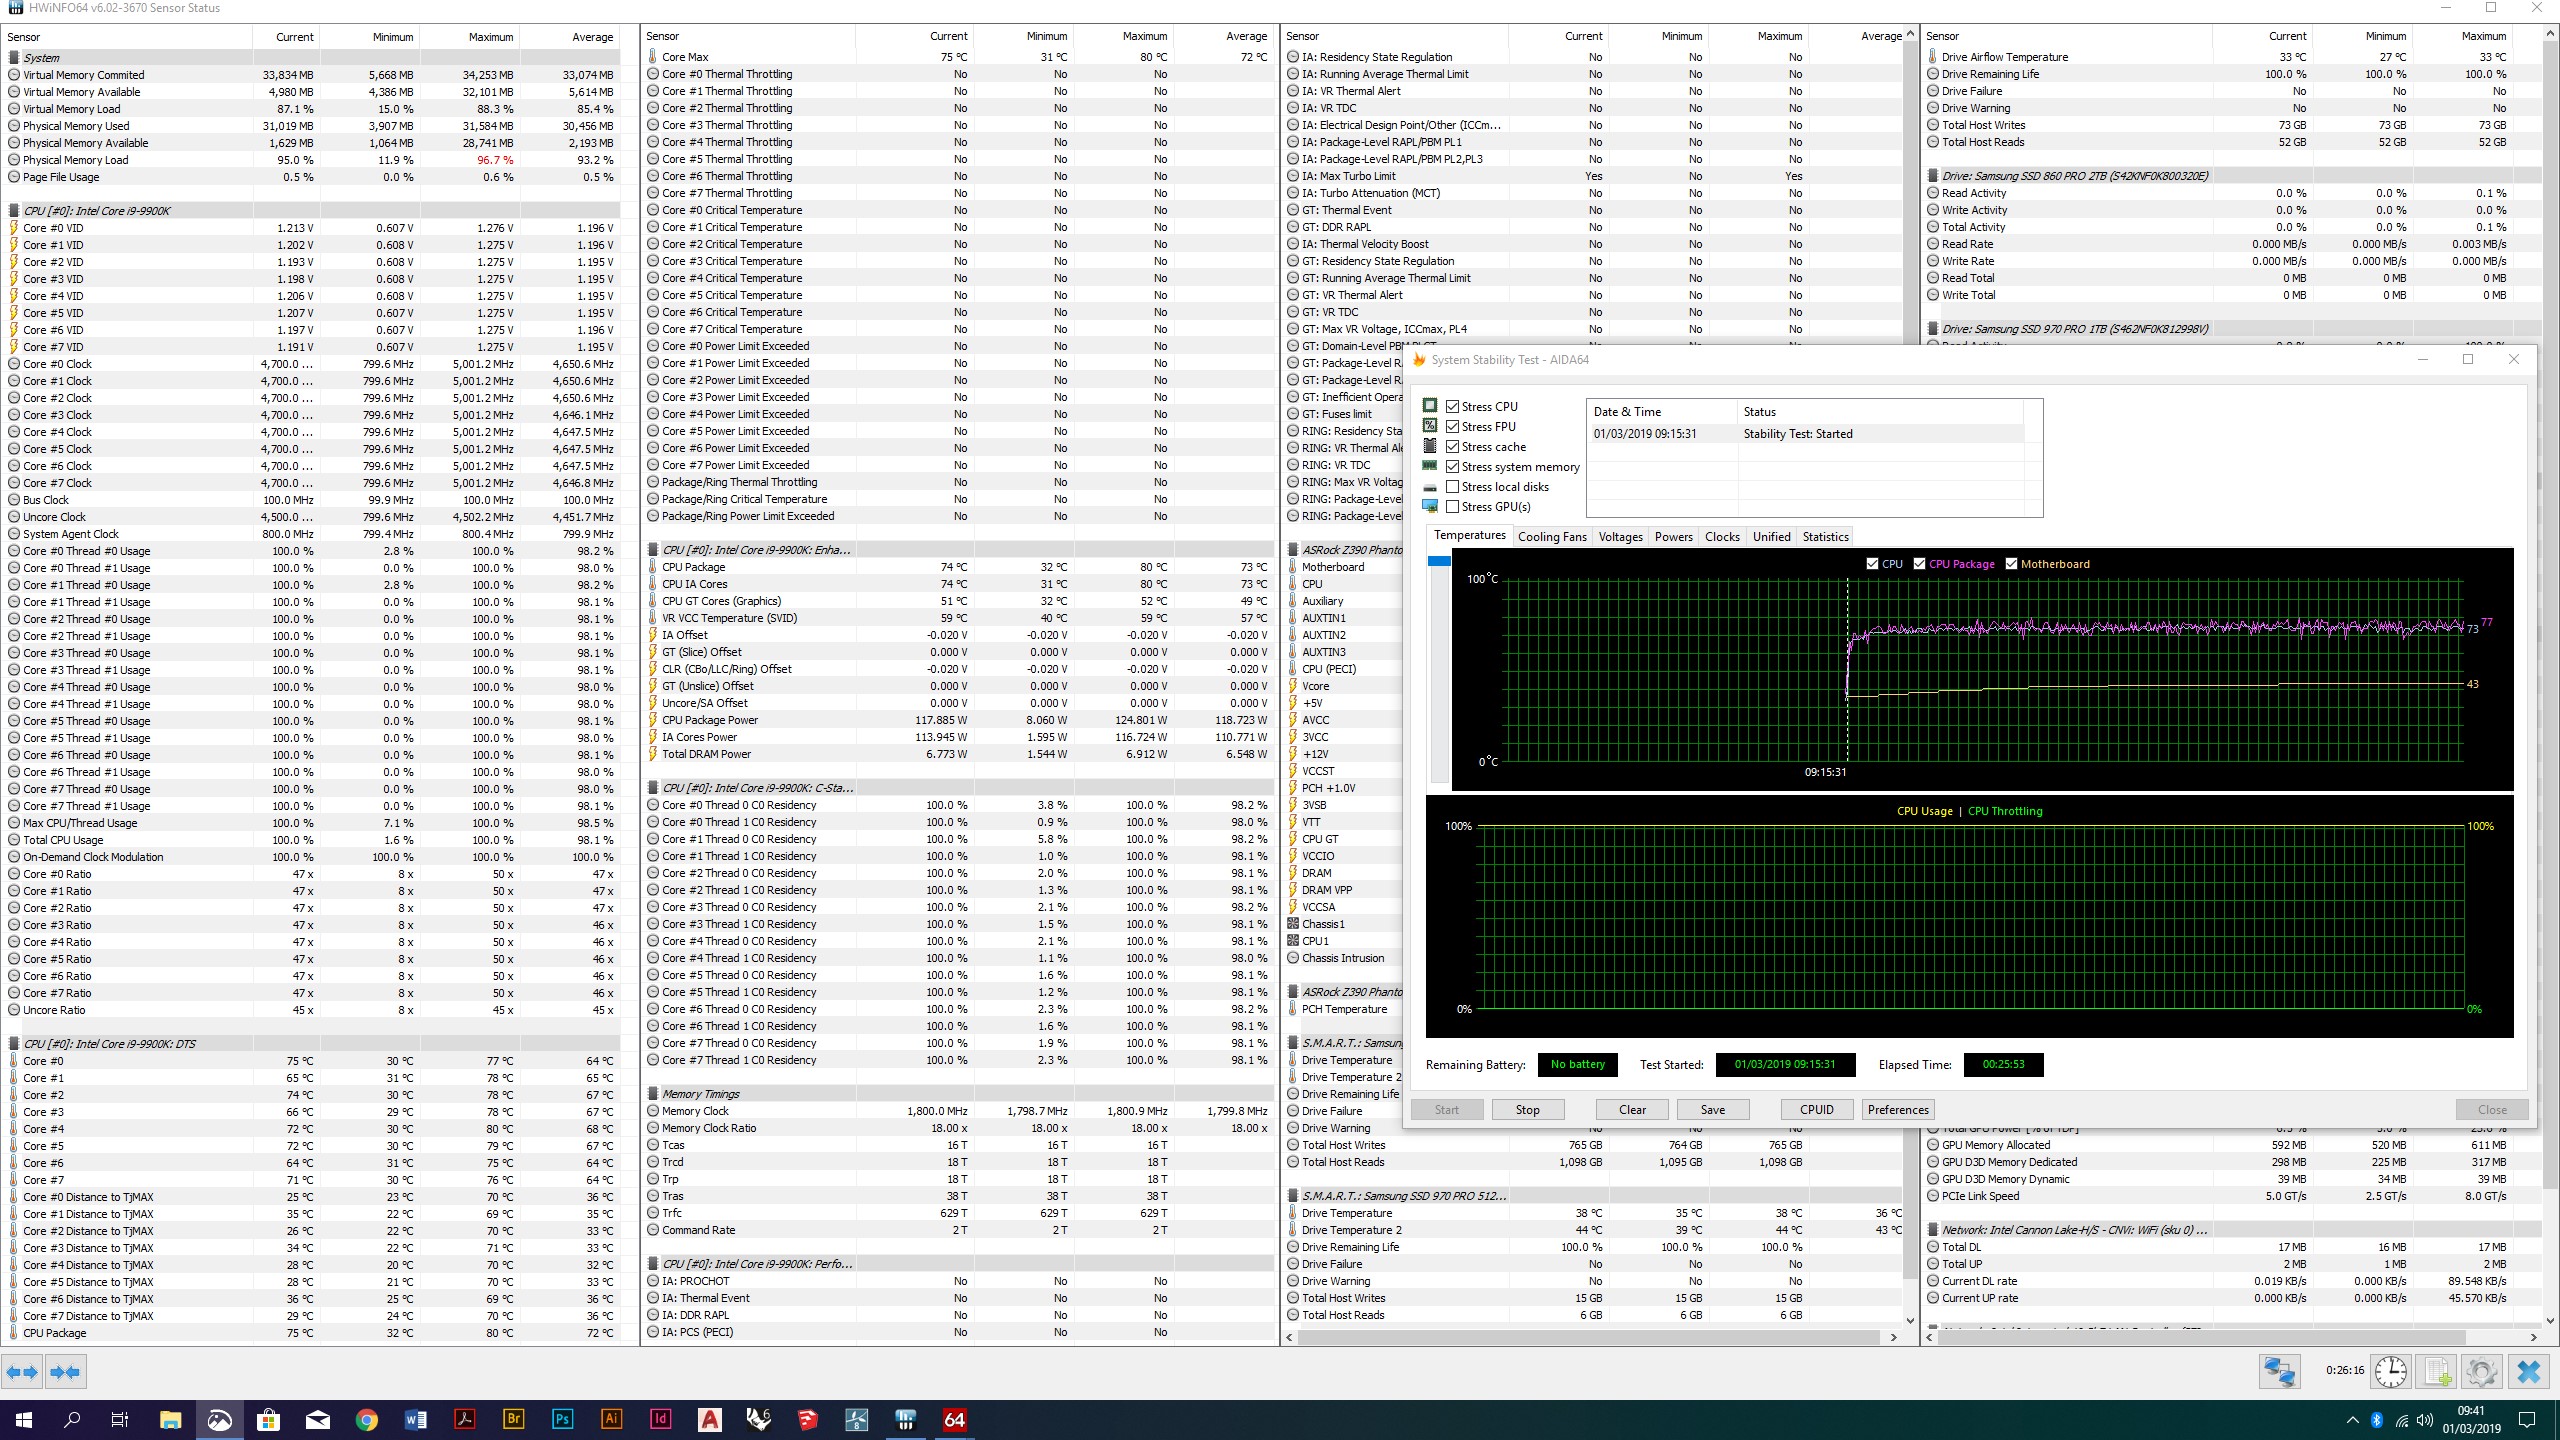The height and width of the screenshot is (1440, 2560).
Task: Open the AIDA64 taskbar icon
Action: (x=954, y=1419)
